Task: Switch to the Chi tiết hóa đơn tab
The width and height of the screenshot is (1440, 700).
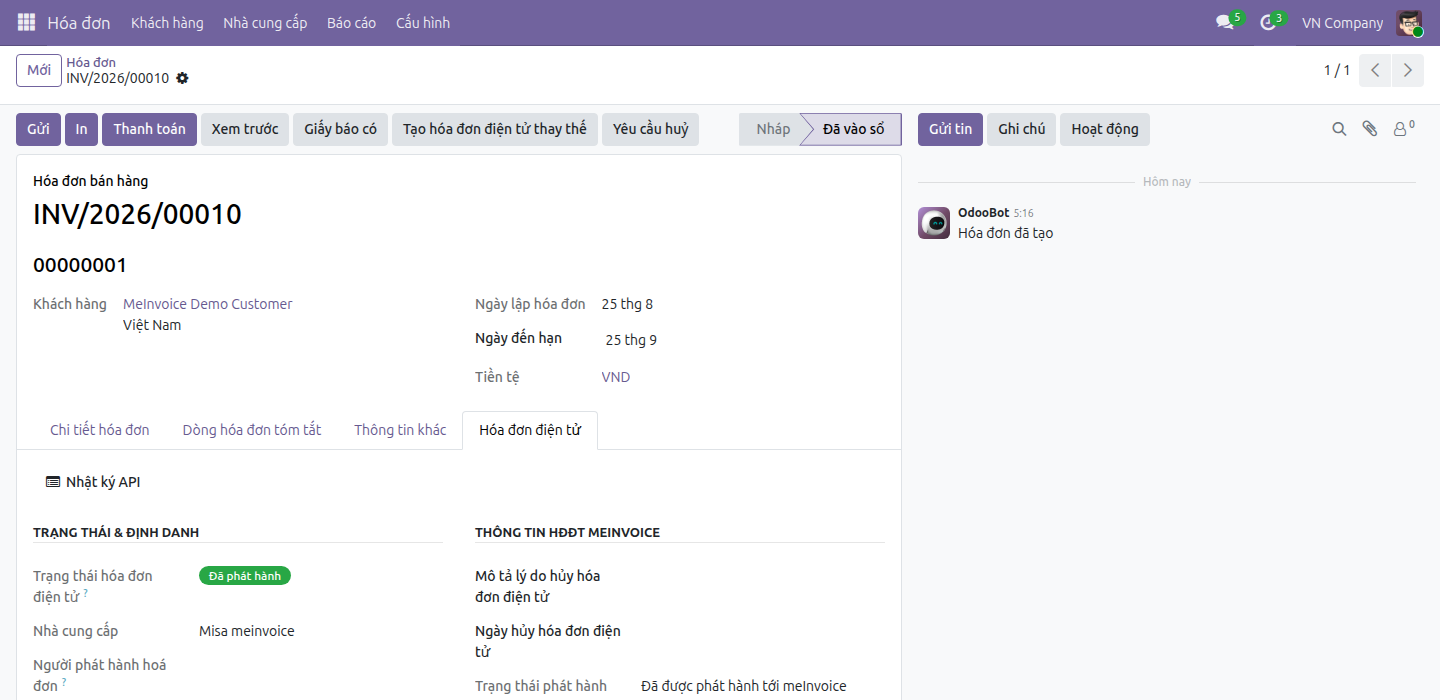Action: [100, 430]
